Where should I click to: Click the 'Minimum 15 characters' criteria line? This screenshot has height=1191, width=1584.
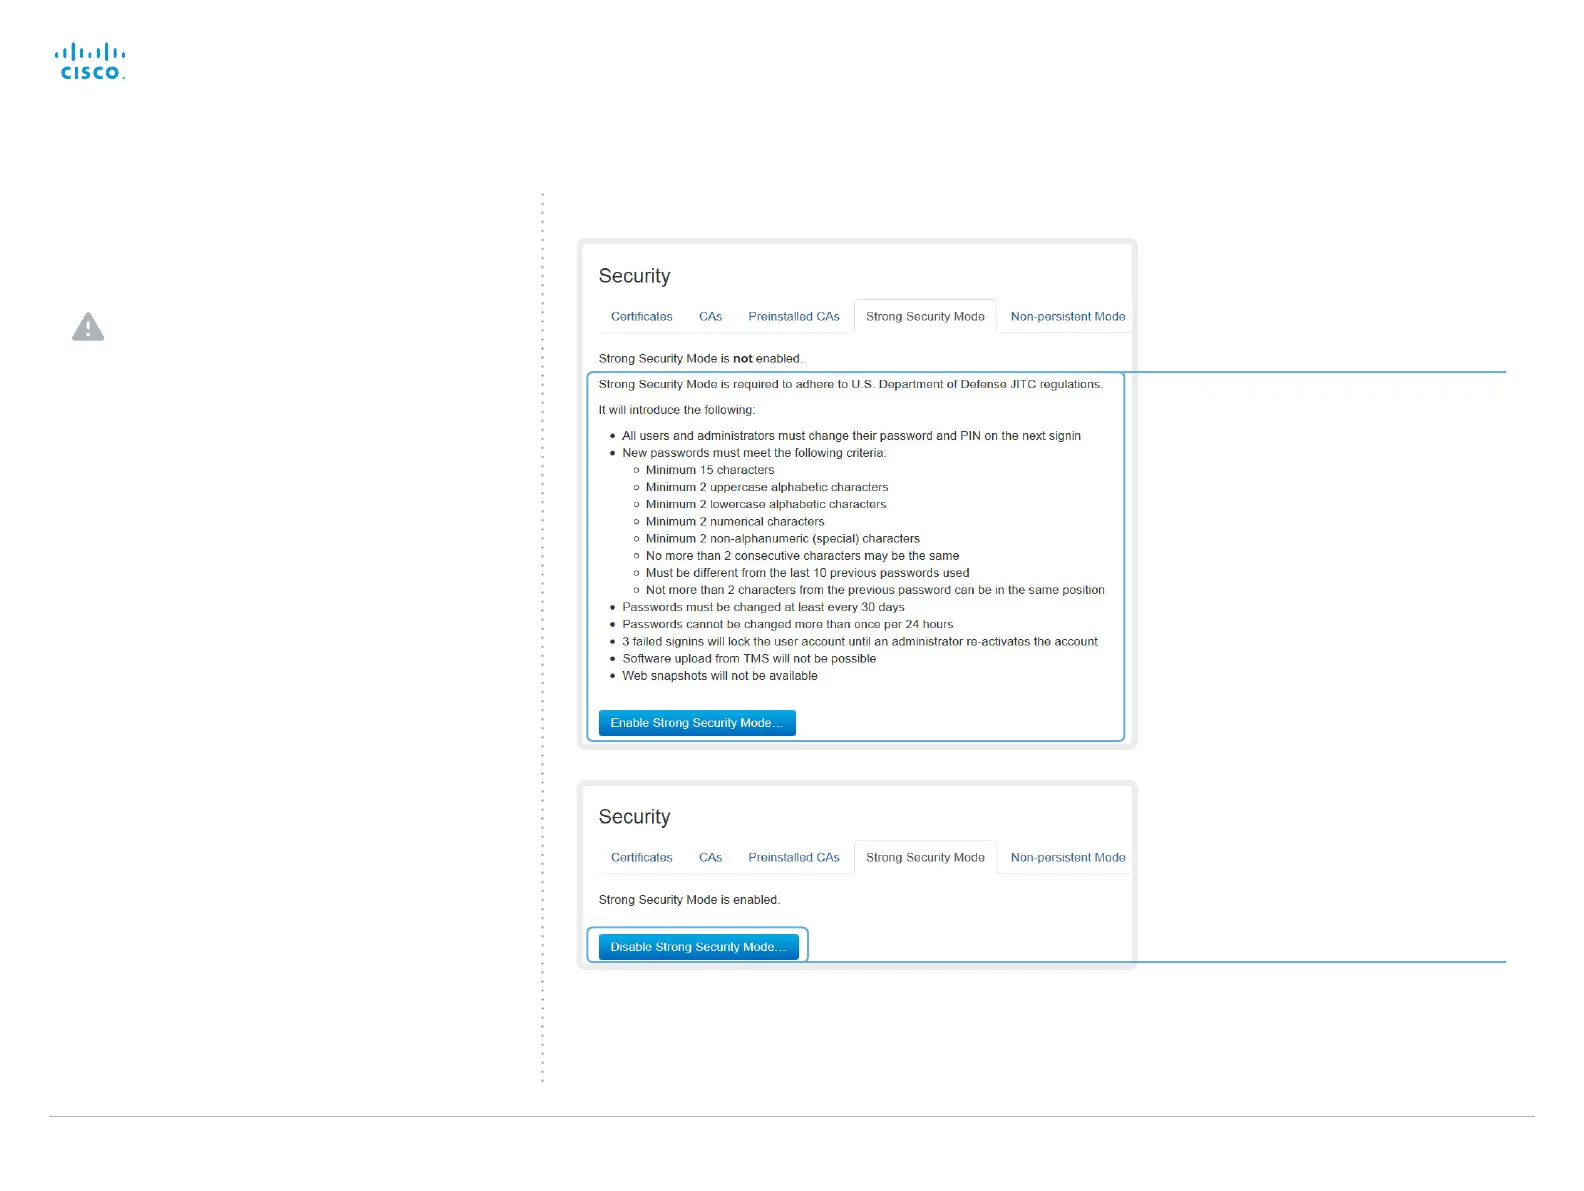pyautogui.click(x=710, y=470)
